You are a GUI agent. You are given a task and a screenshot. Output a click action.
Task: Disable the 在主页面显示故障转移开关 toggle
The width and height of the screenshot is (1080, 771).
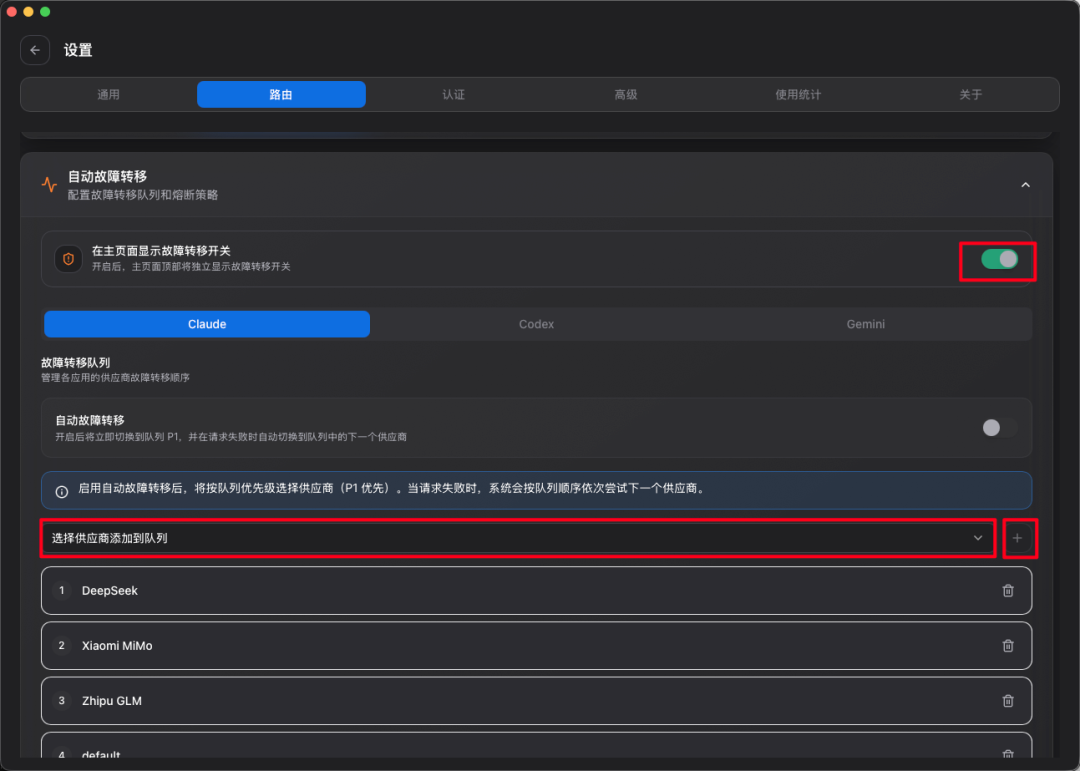(998, 259)
